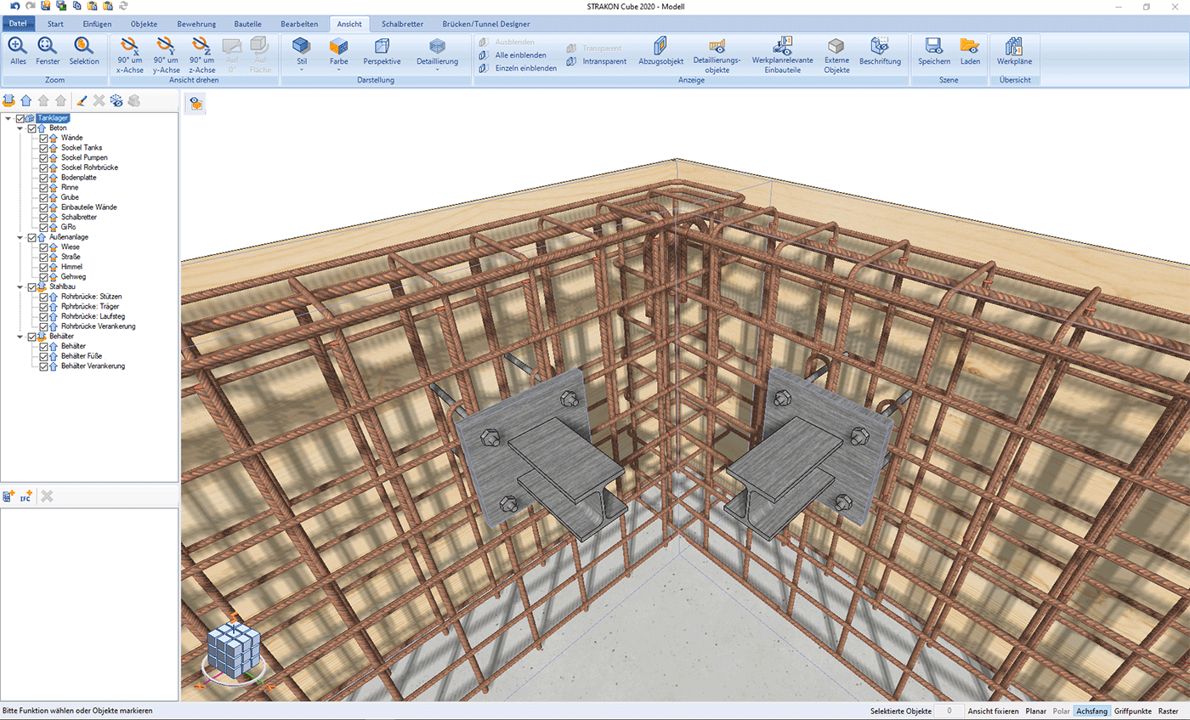Uncheck the Behälter Füße checkbox
The width and height of the screenshot is (1190, 720).
tap(44, 356)
